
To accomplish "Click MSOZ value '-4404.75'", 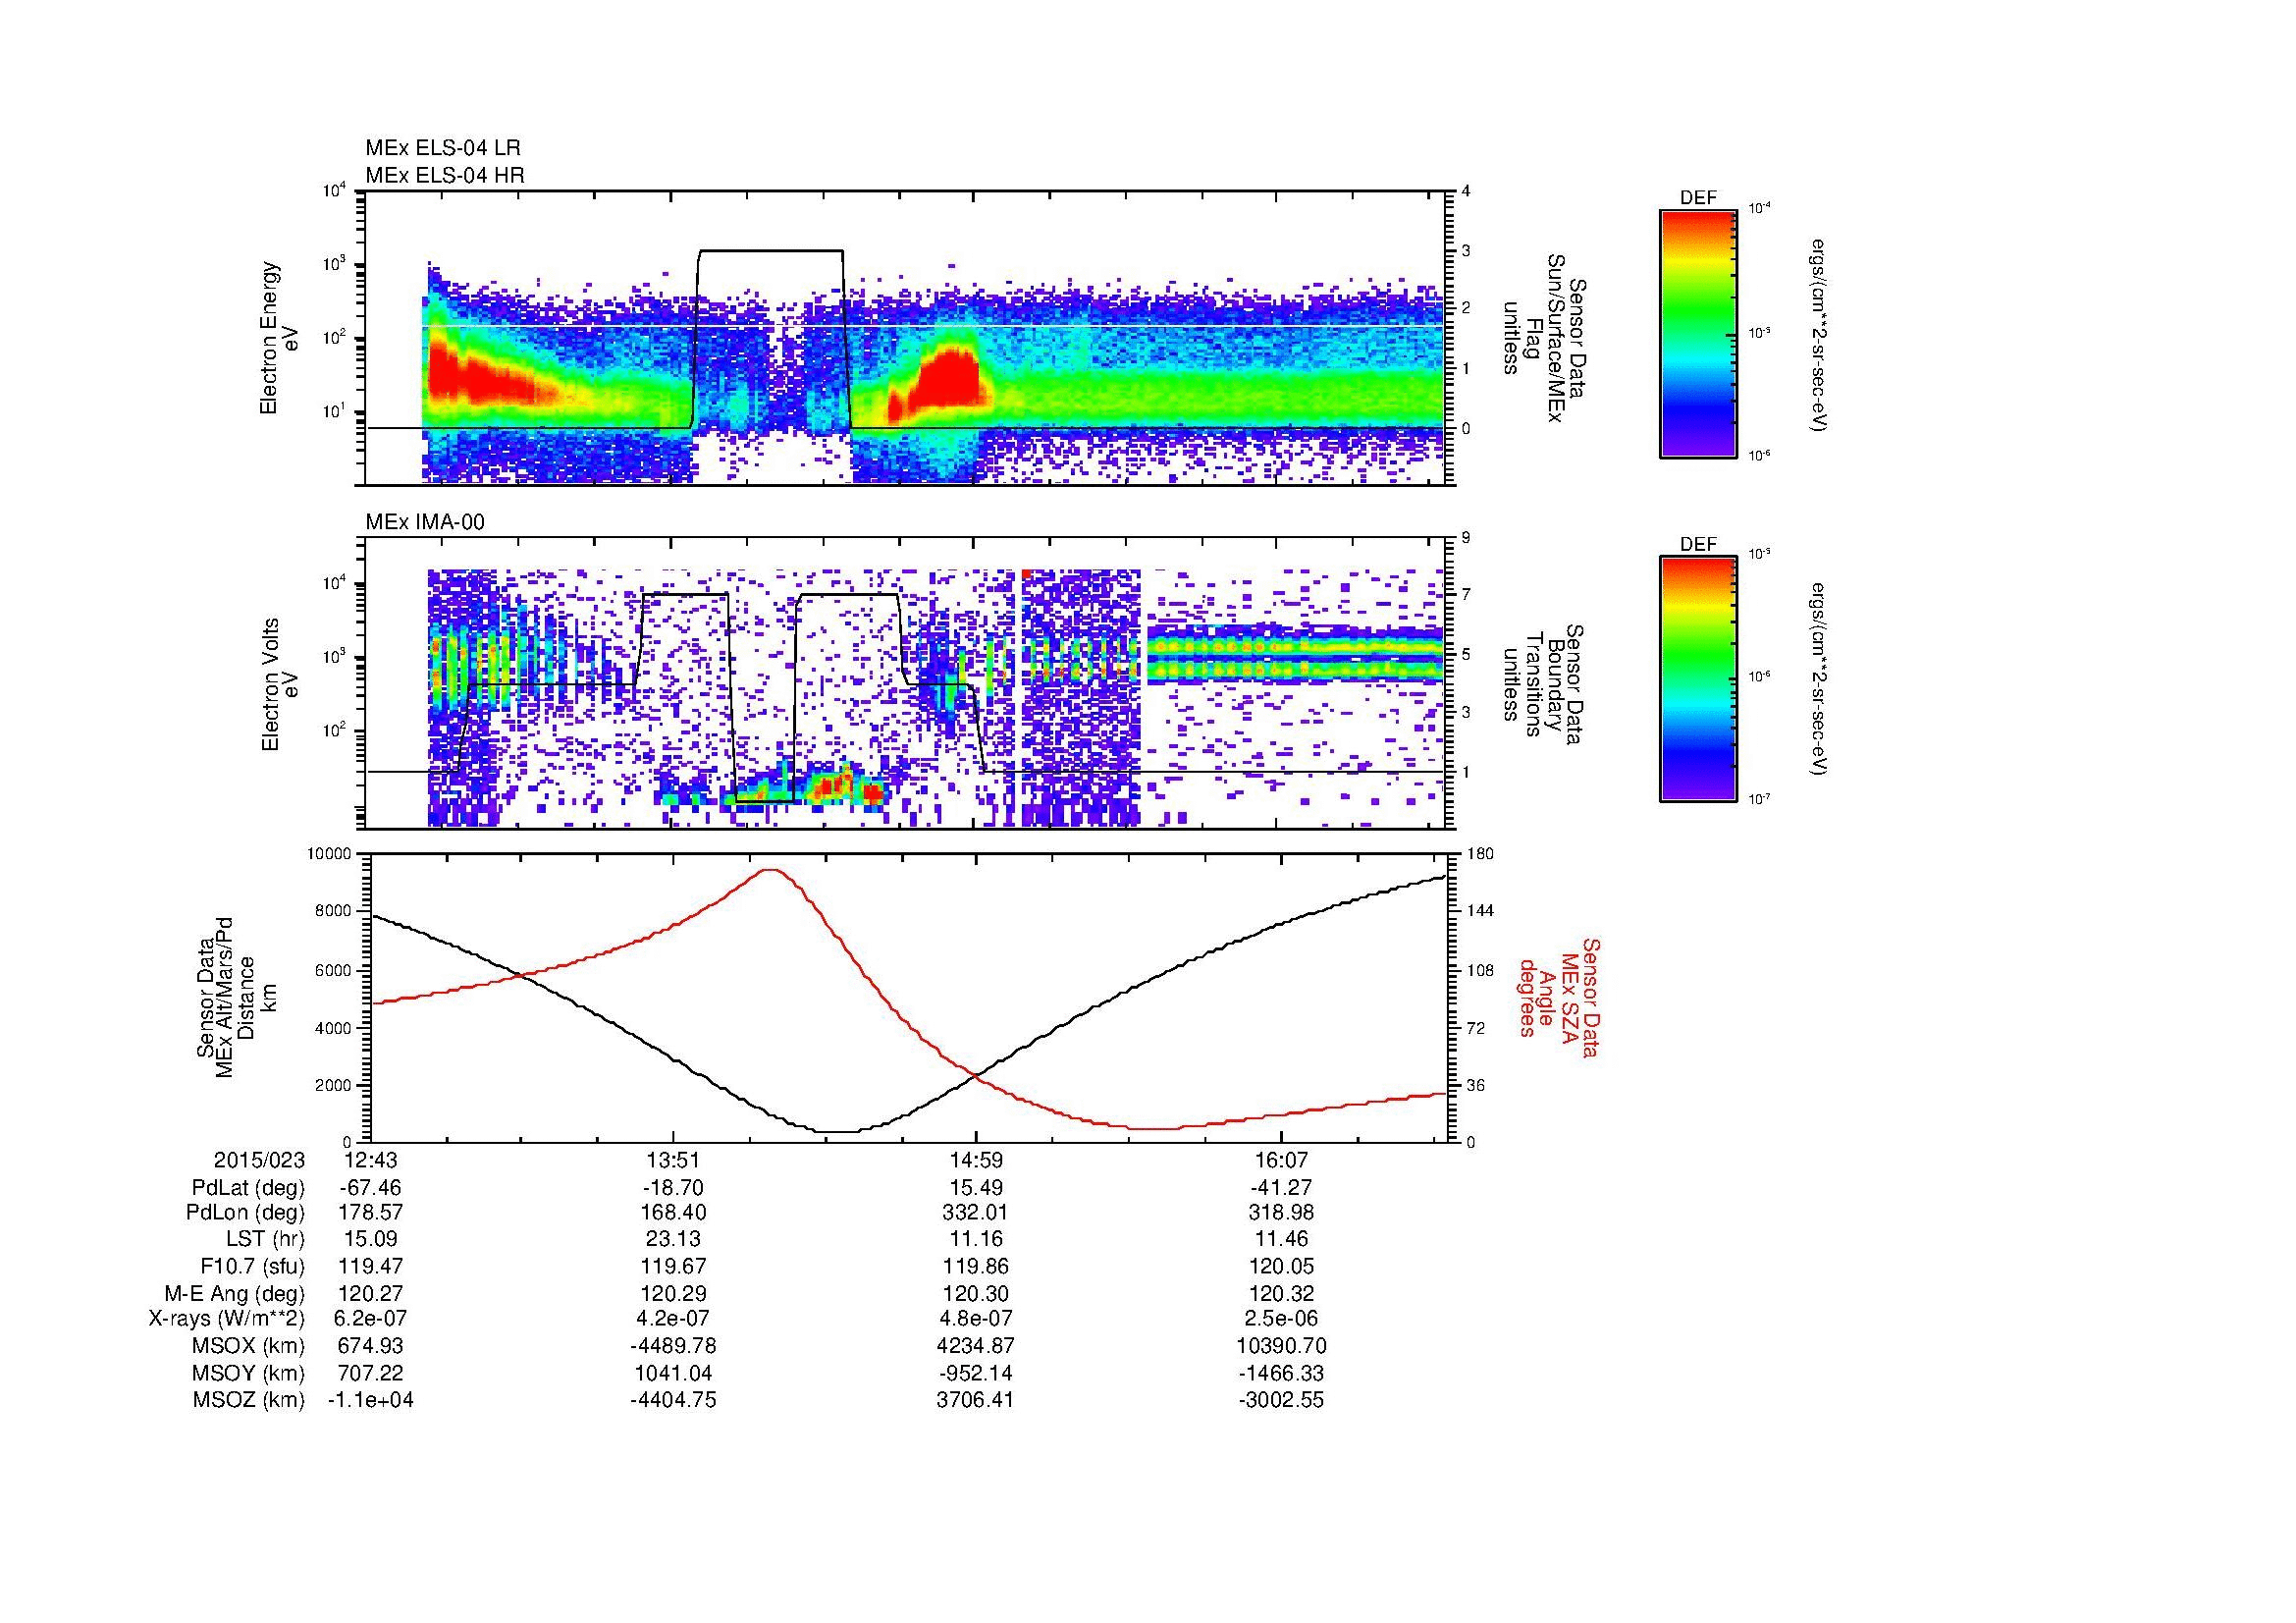I will click(673, 1400).
